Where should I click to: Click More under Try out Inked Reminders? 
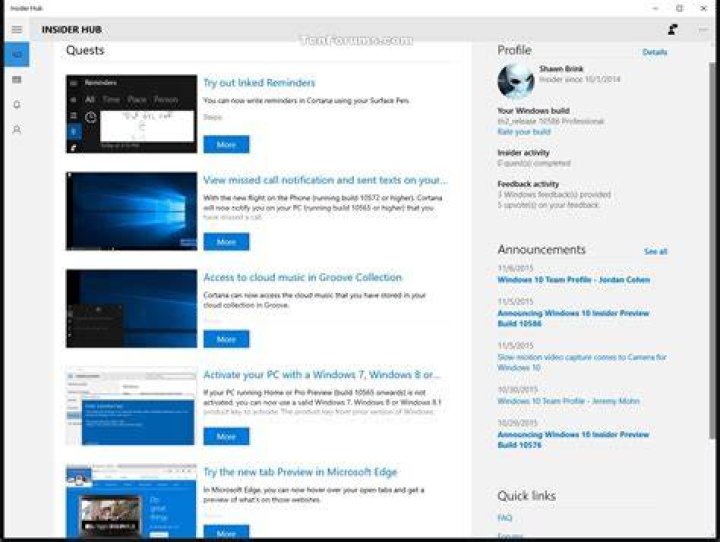226,145
